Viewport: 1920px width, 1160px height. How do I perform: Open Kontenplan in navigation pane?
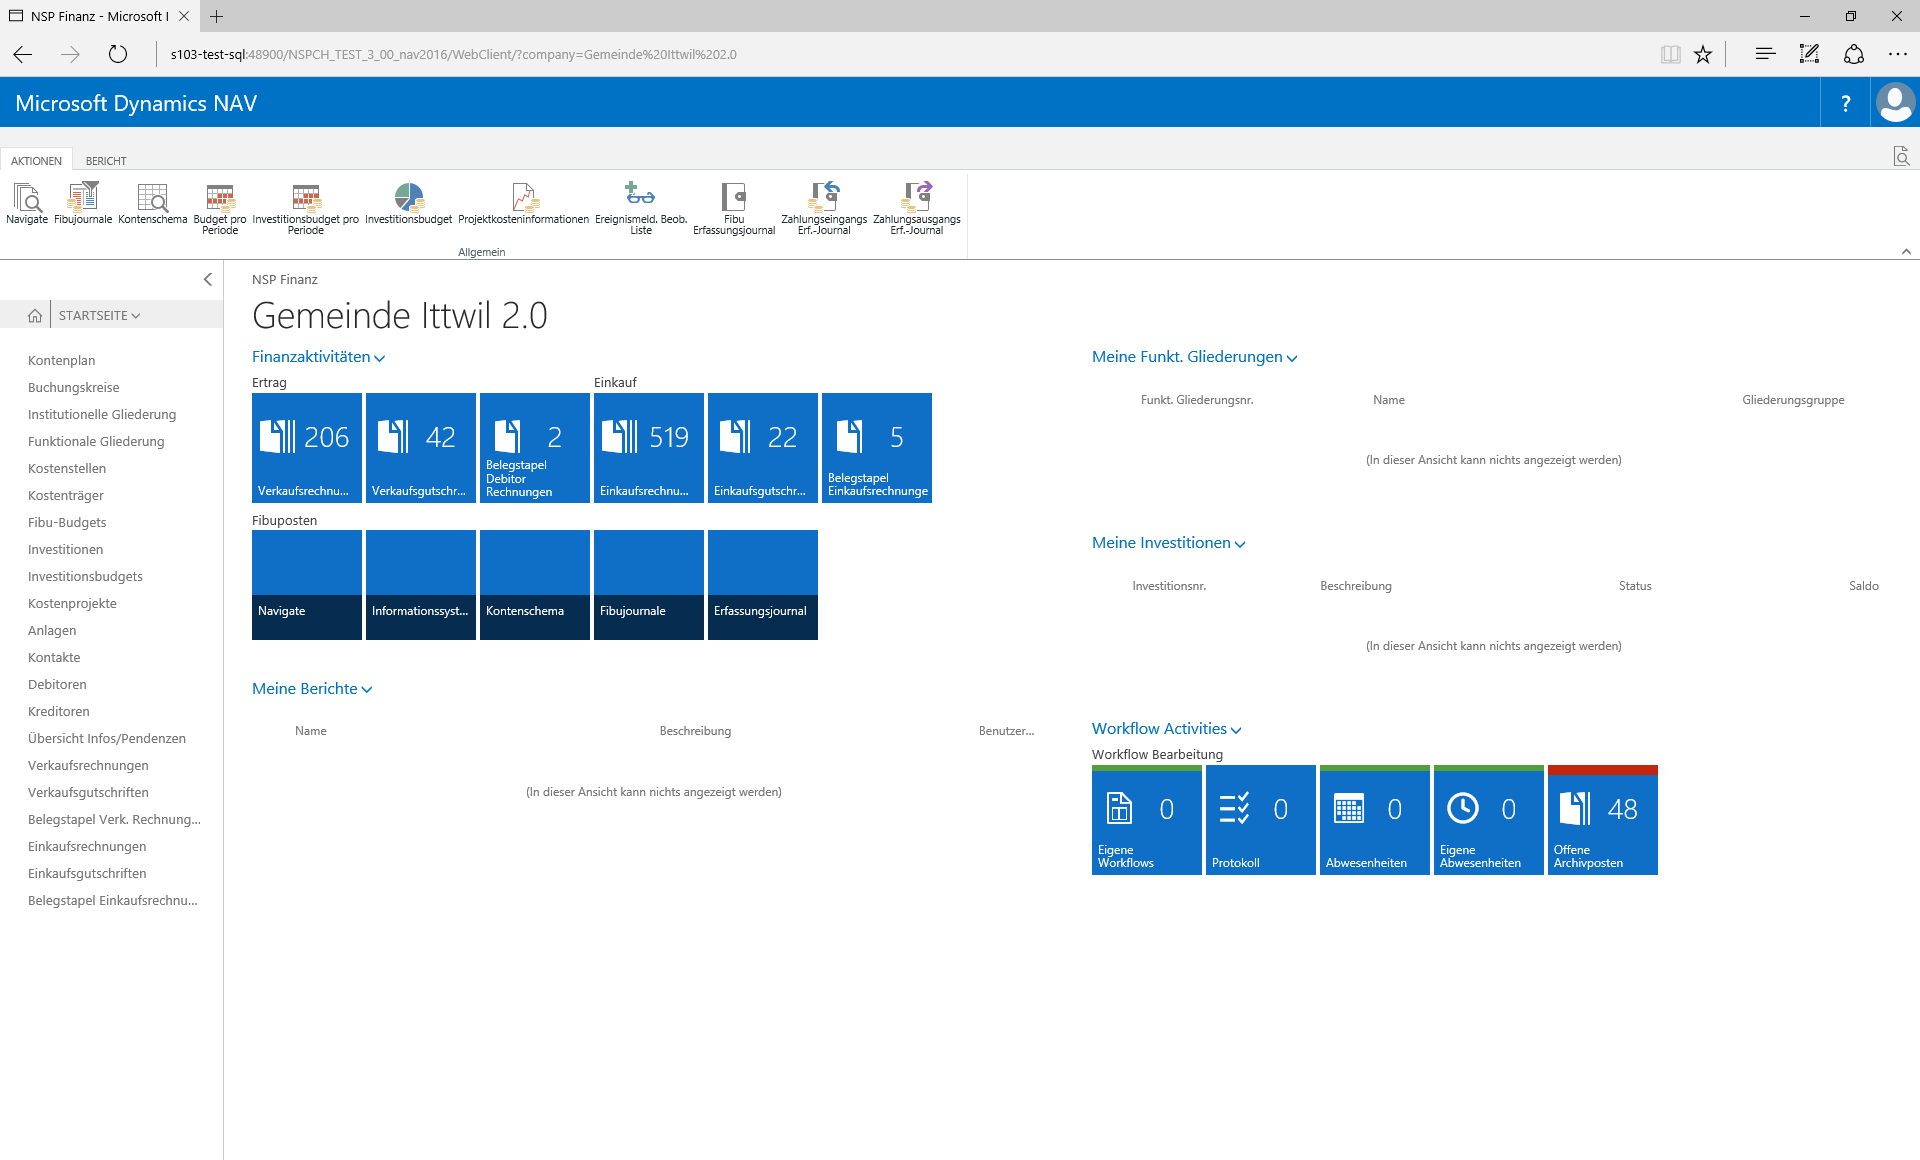[x=62, y=360]
